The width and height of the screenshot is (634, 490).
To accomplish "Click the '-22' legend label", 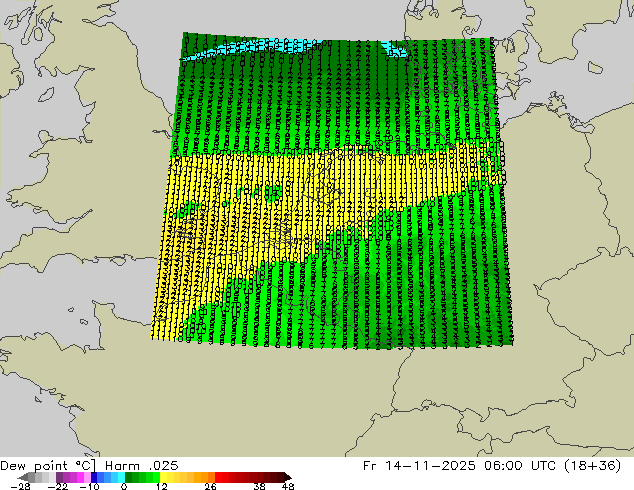I will (58, 487).
